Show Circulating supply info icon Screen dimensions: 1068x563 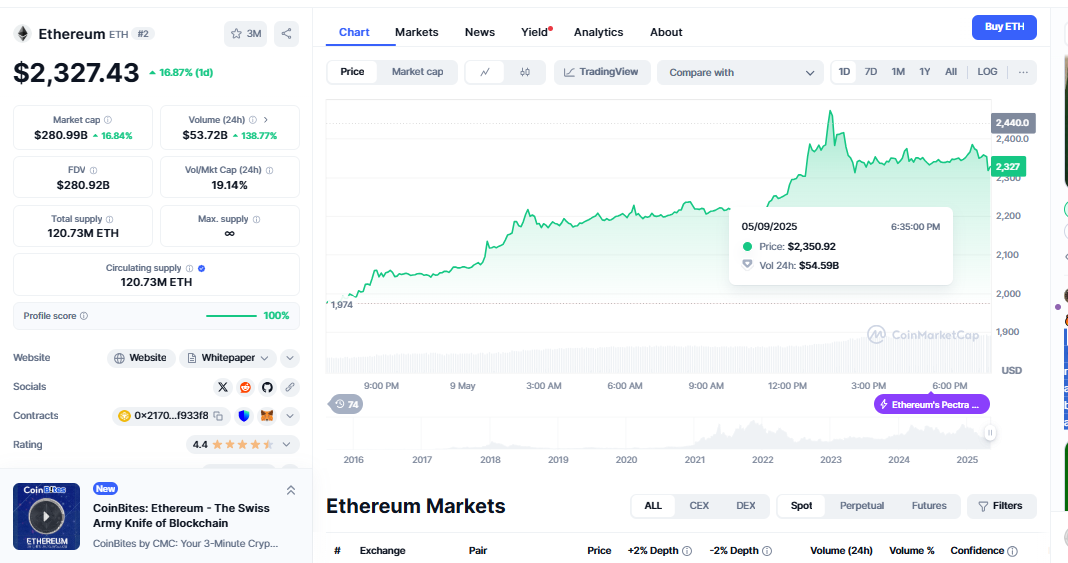coord(189,268)
